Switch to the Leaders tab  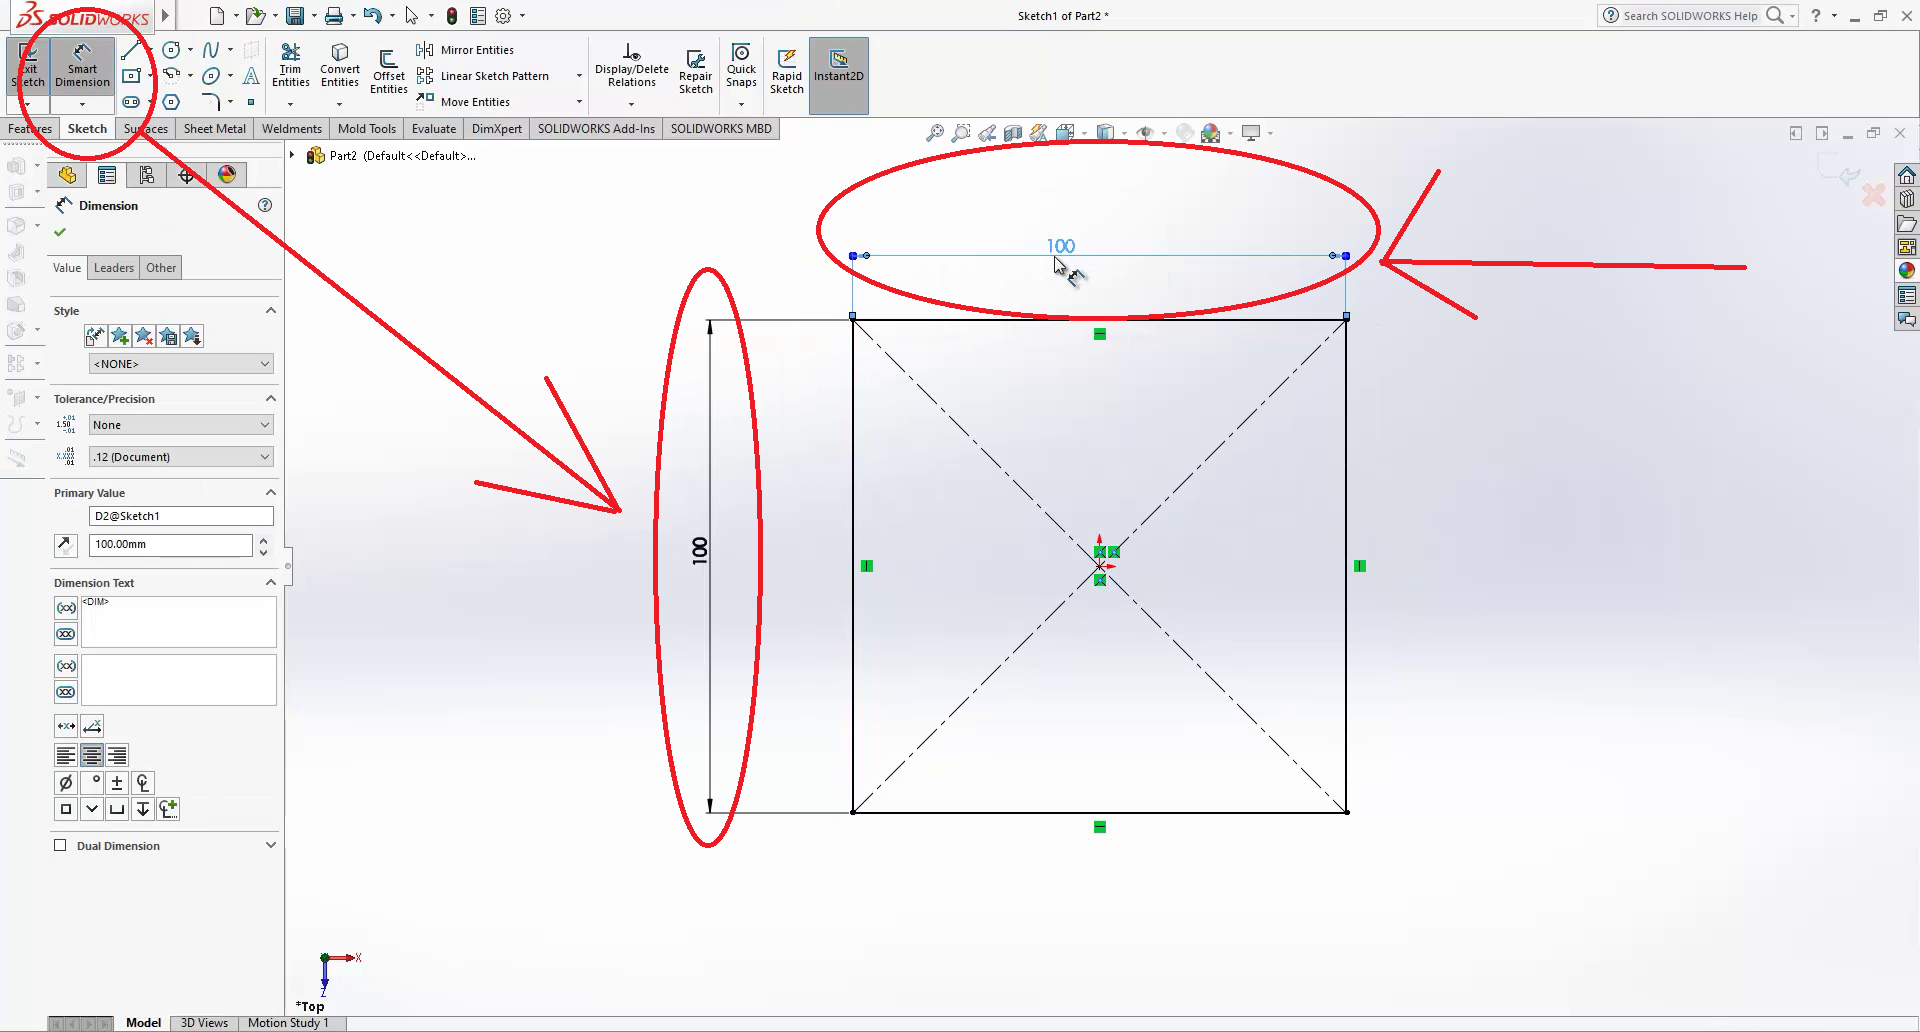point(113,268)
